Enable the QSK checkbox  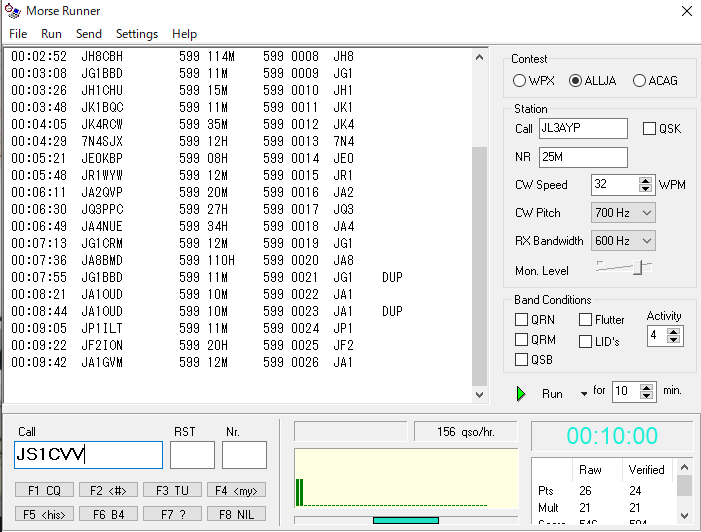[x=649, y=129]
